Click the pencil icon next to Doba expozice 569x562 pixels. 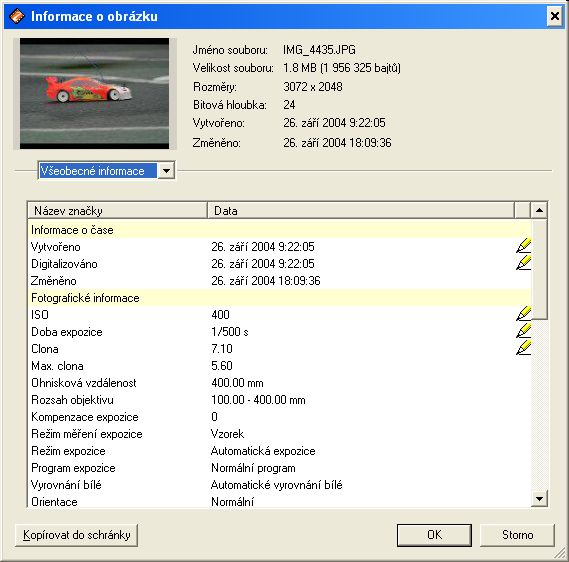[x=523, y=331]
